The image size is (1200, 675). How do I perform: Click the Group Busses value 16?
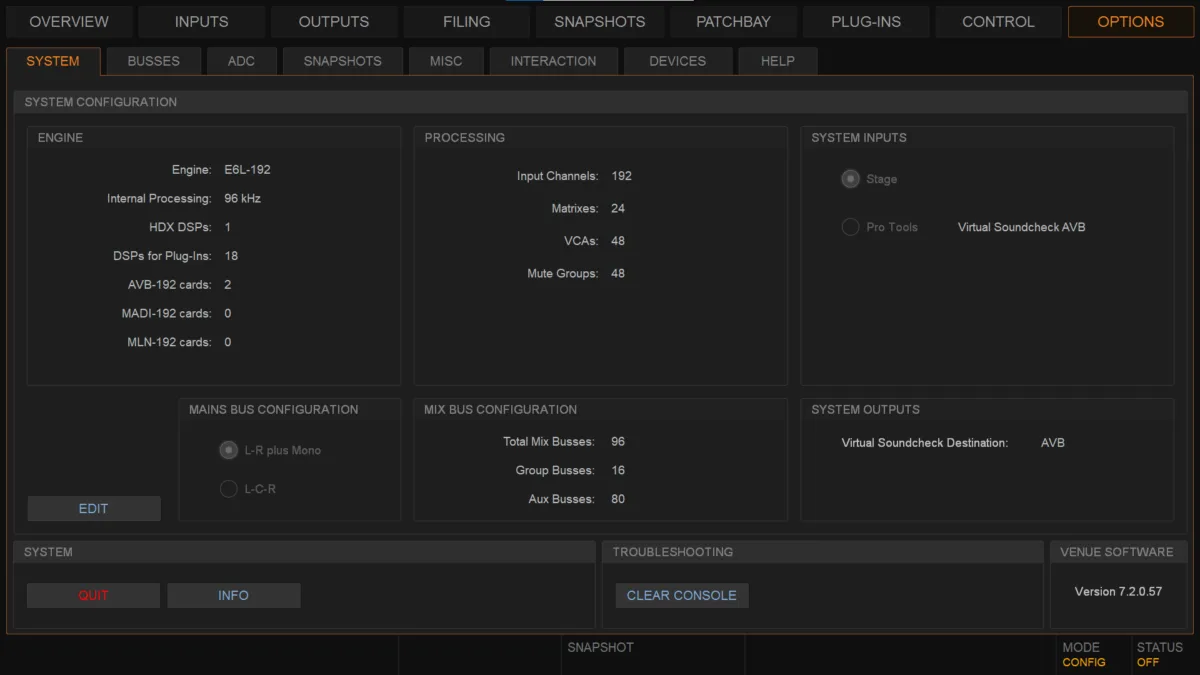(x=618, y=470)
